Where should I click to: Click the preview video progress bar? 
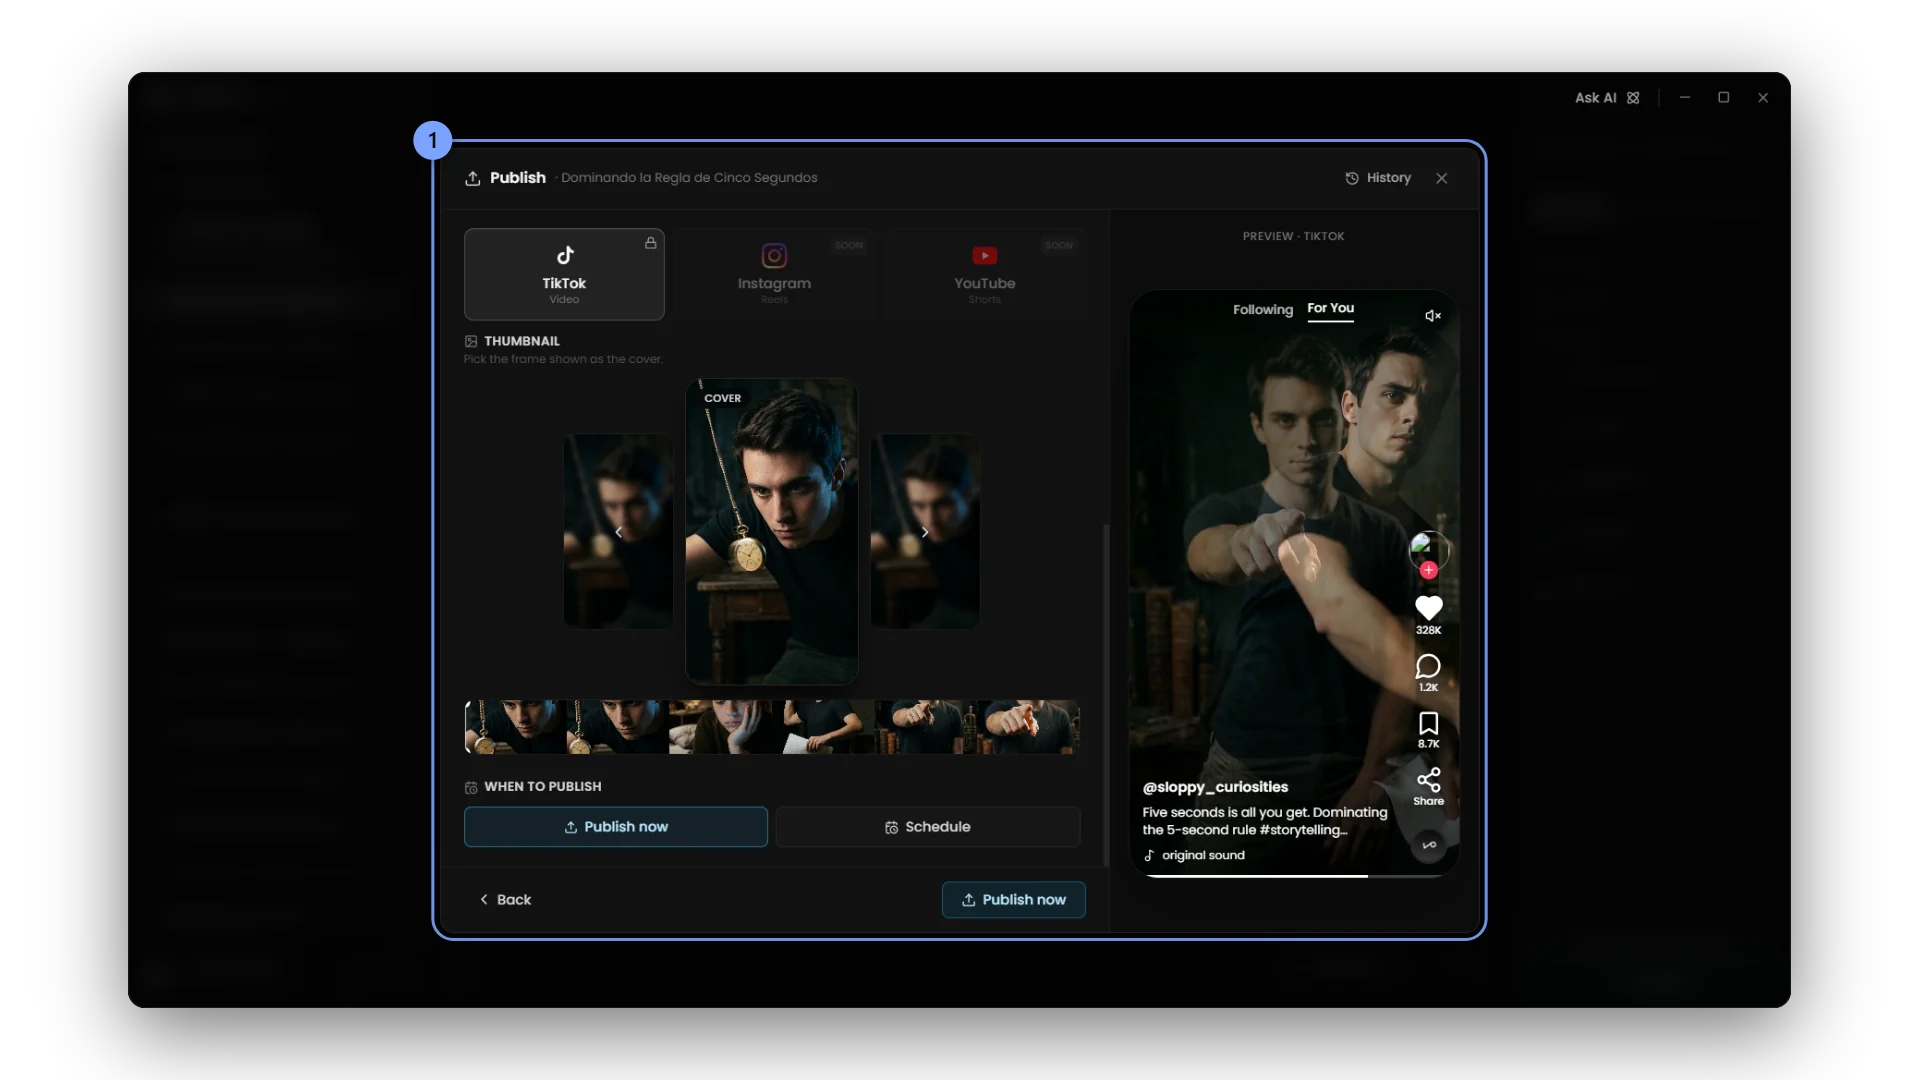coord(1294,876)
